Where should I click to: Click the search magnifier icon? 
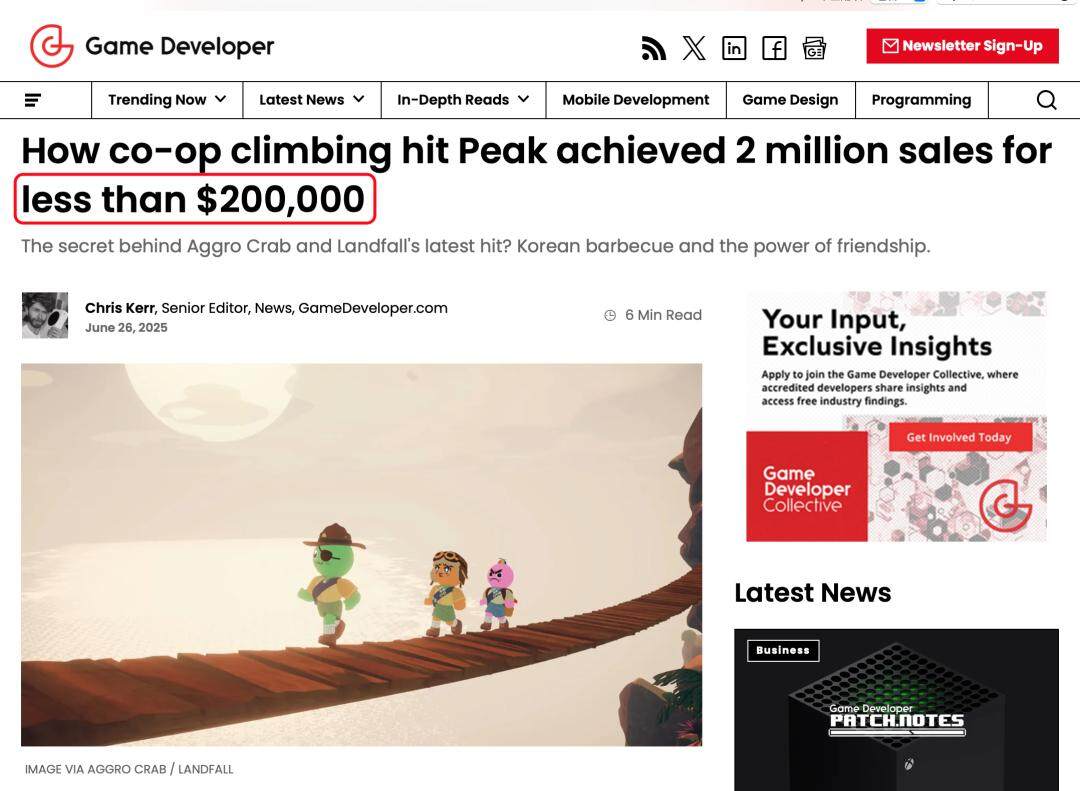click(x=1046, y=100)
